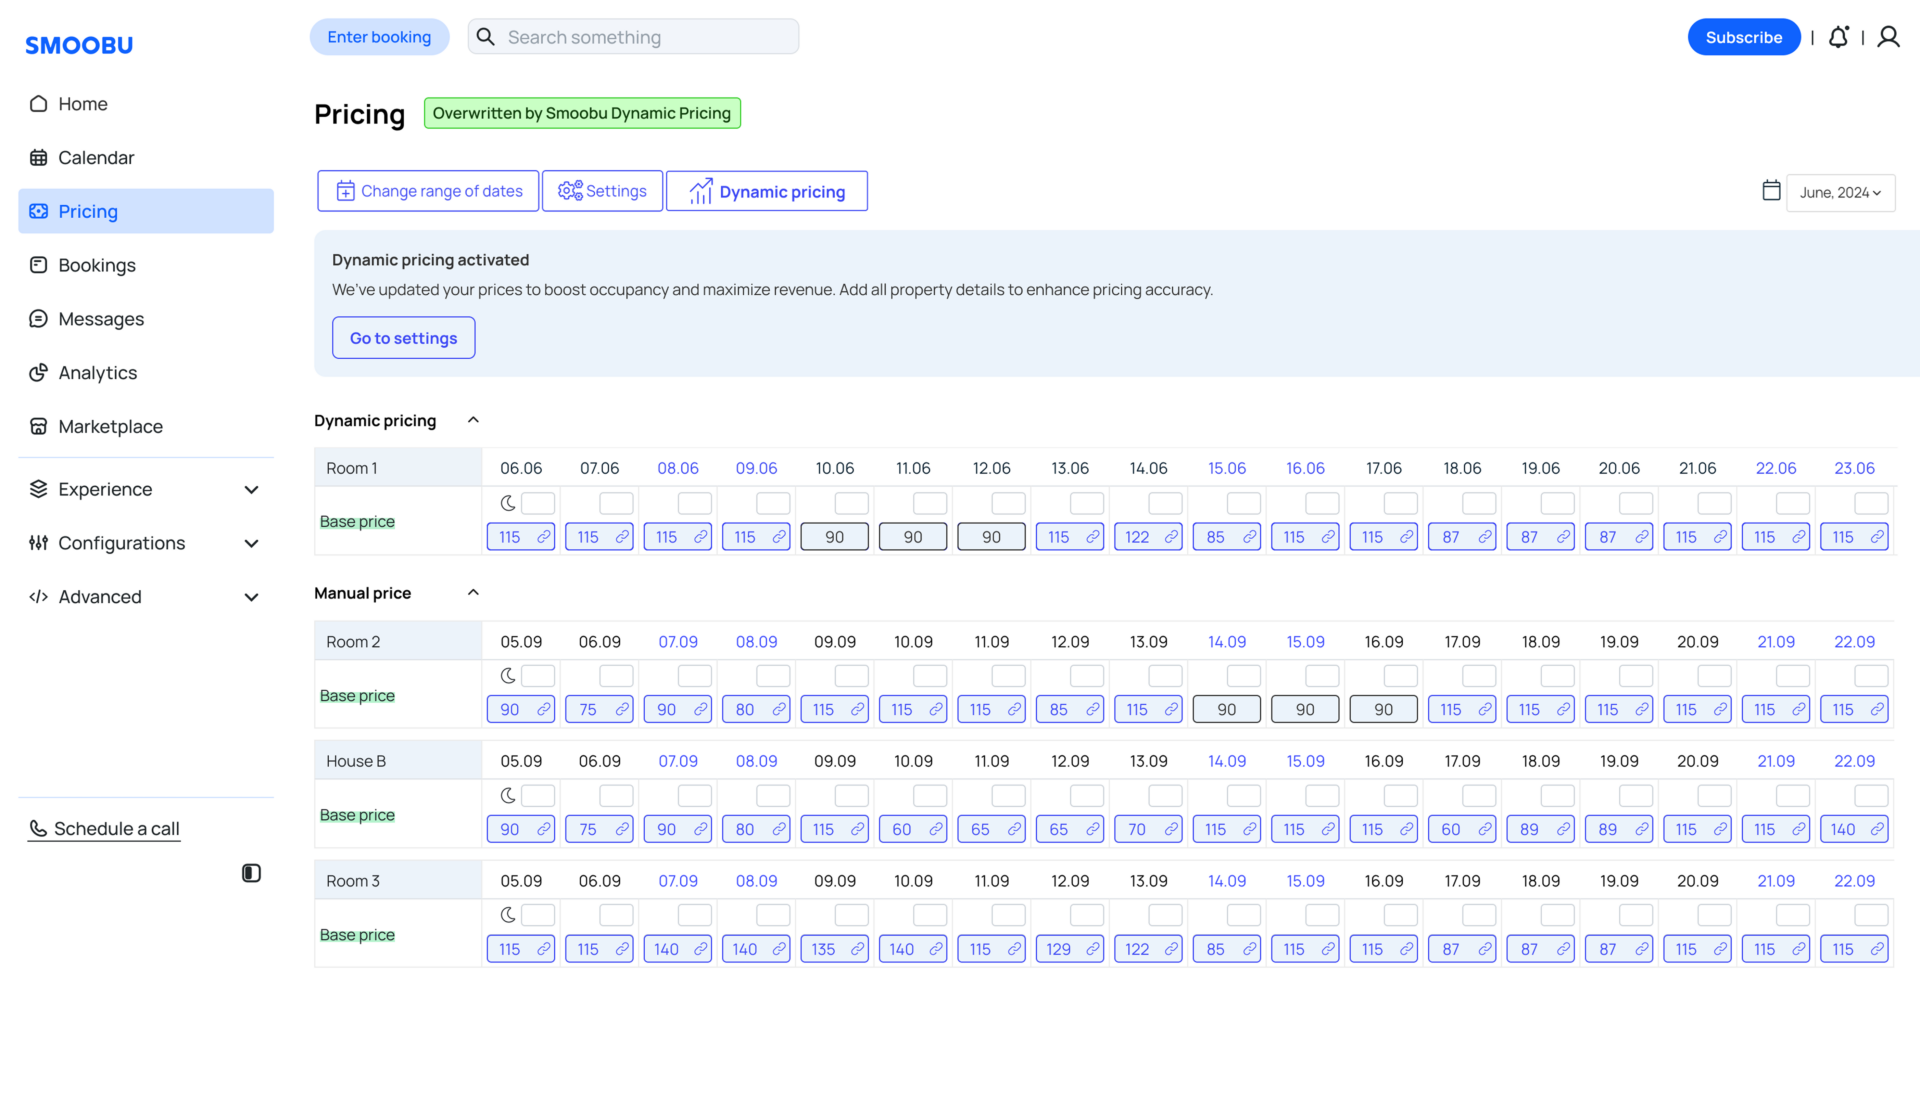The height and width of the screenshot is (1114, 1920).
Task: Tick Room 2 checkbox for 07.09
Action: (695, 676)
